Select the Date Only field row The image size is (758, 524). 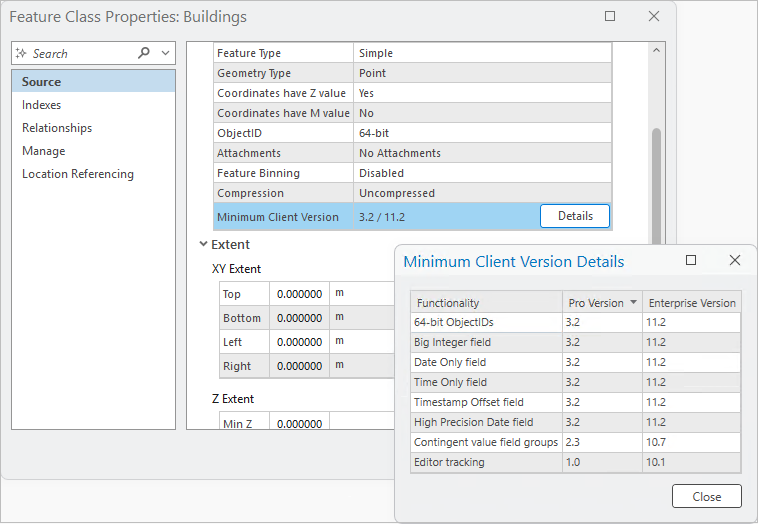click(575, 362)
